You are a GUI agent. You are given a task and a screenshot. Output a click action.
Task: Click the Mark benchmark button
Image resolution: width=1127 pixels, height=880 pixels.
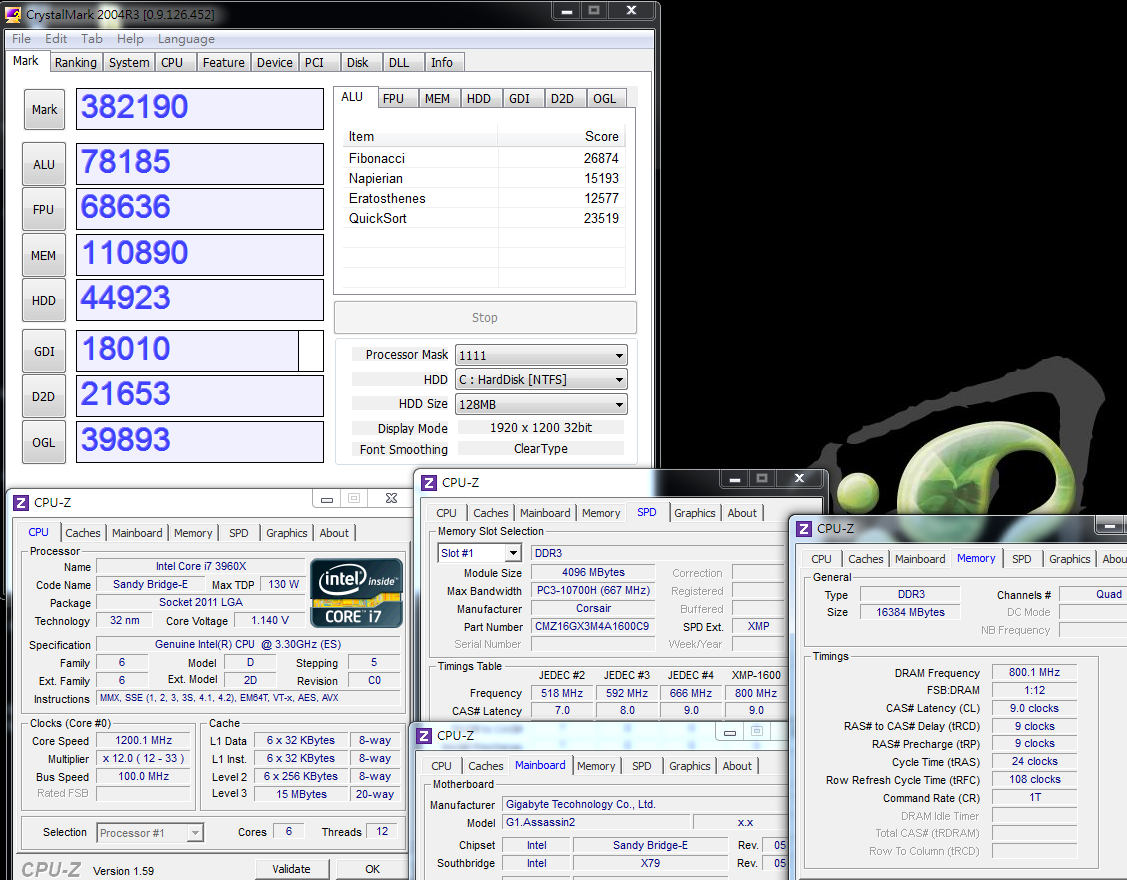tap(45, 109)
